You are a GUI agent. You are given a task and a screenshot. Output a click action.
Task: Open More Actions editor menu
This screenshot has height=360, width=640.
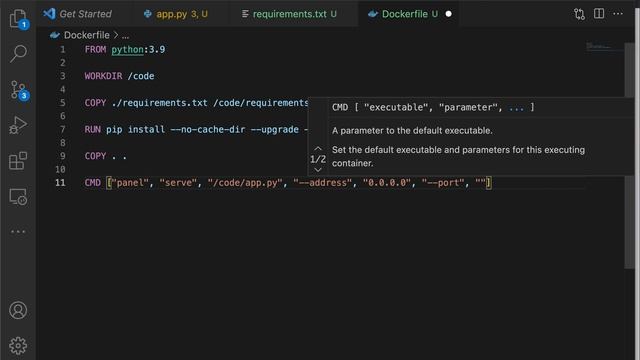[x=618, y=14]
